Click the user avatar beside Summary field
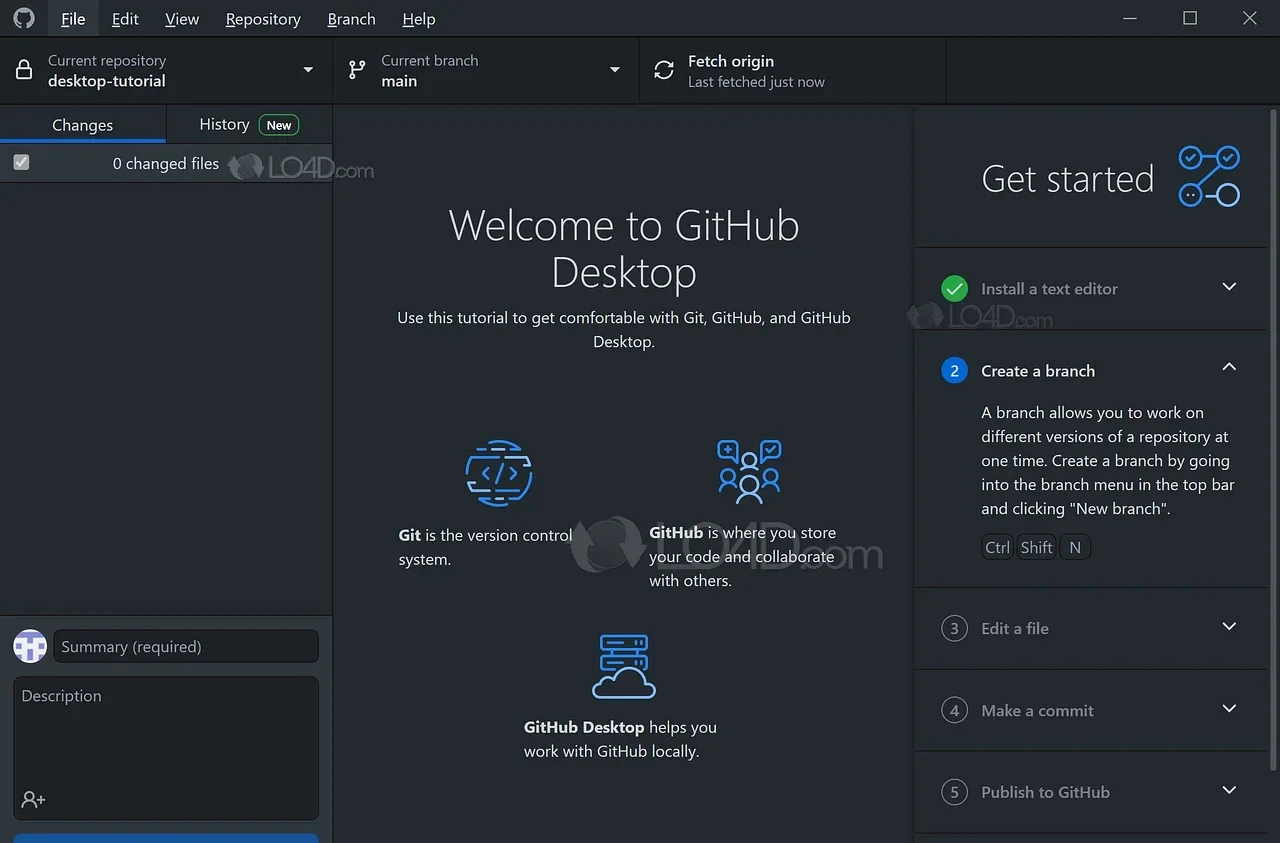Screen dimensions: 1280x843 (x=29, y=646)
